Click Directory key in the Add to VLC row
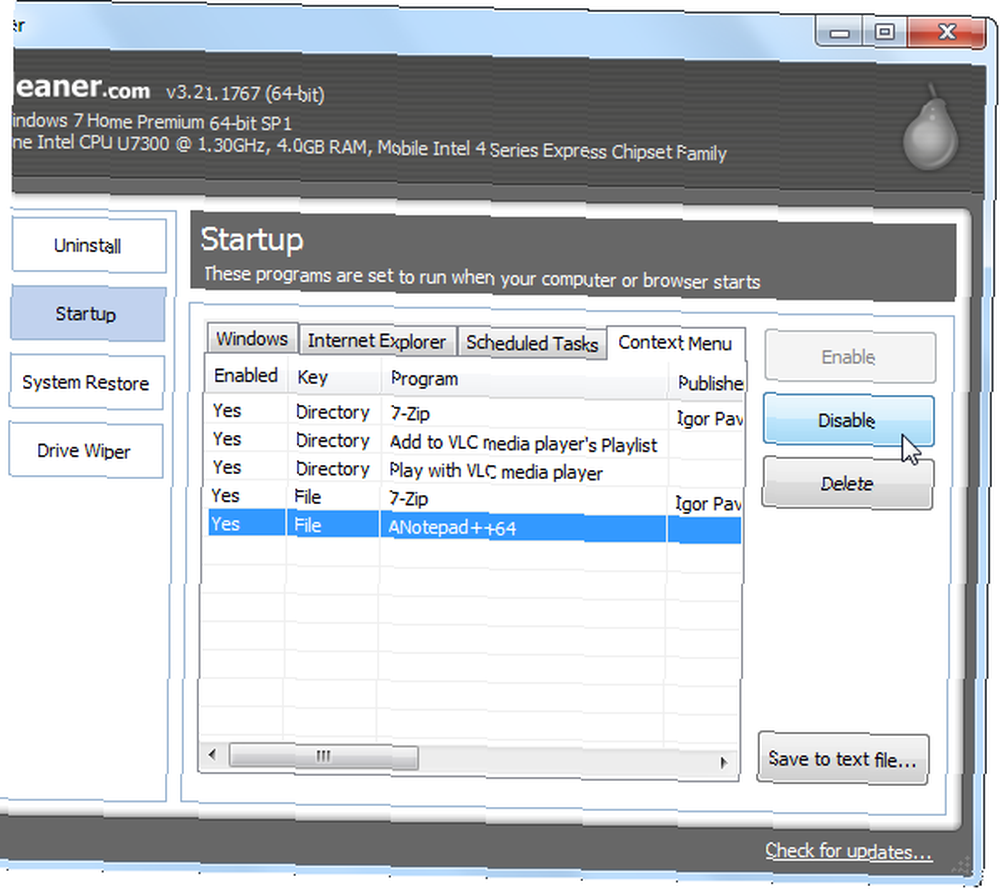The width and height of the screenshot is (1000, 889). (333, 441)
